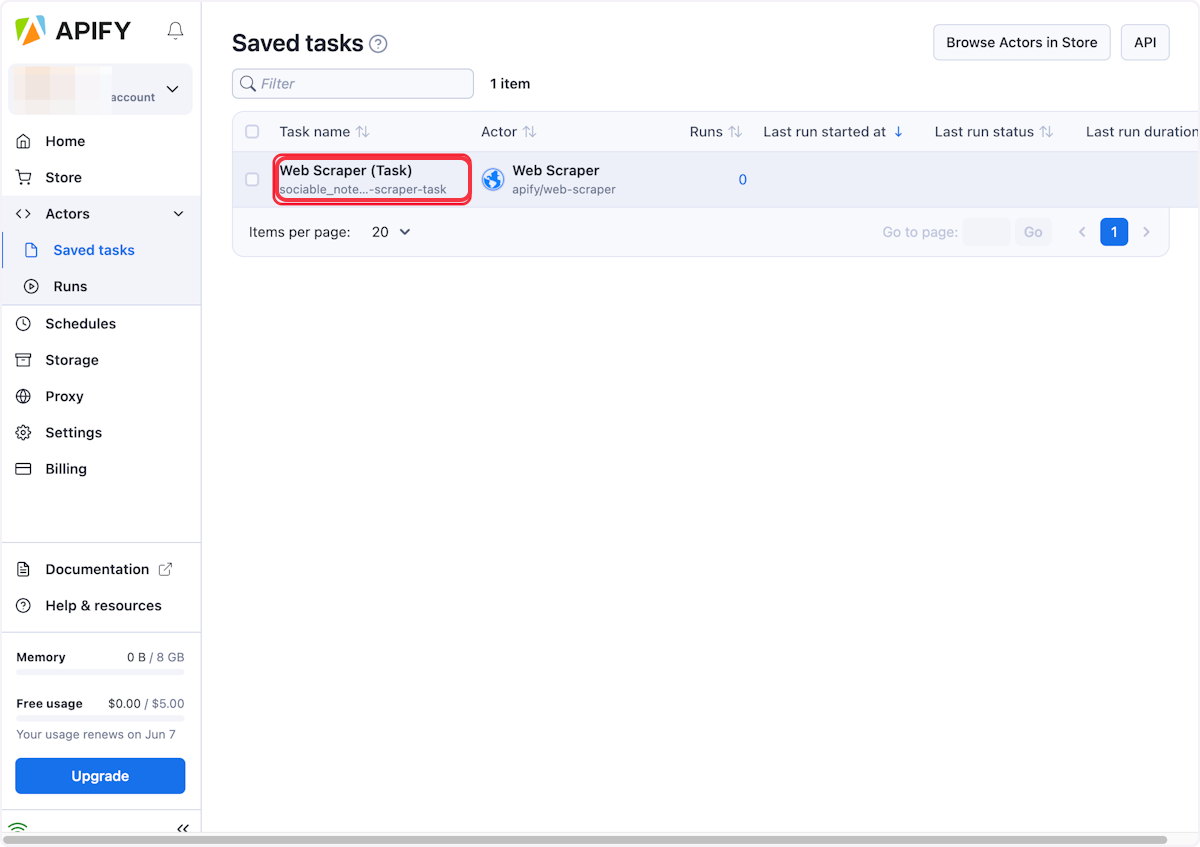This screenshot has width=1200, height=847.
Task: Open the Web Scraper actor link
Action: point(556,171)
